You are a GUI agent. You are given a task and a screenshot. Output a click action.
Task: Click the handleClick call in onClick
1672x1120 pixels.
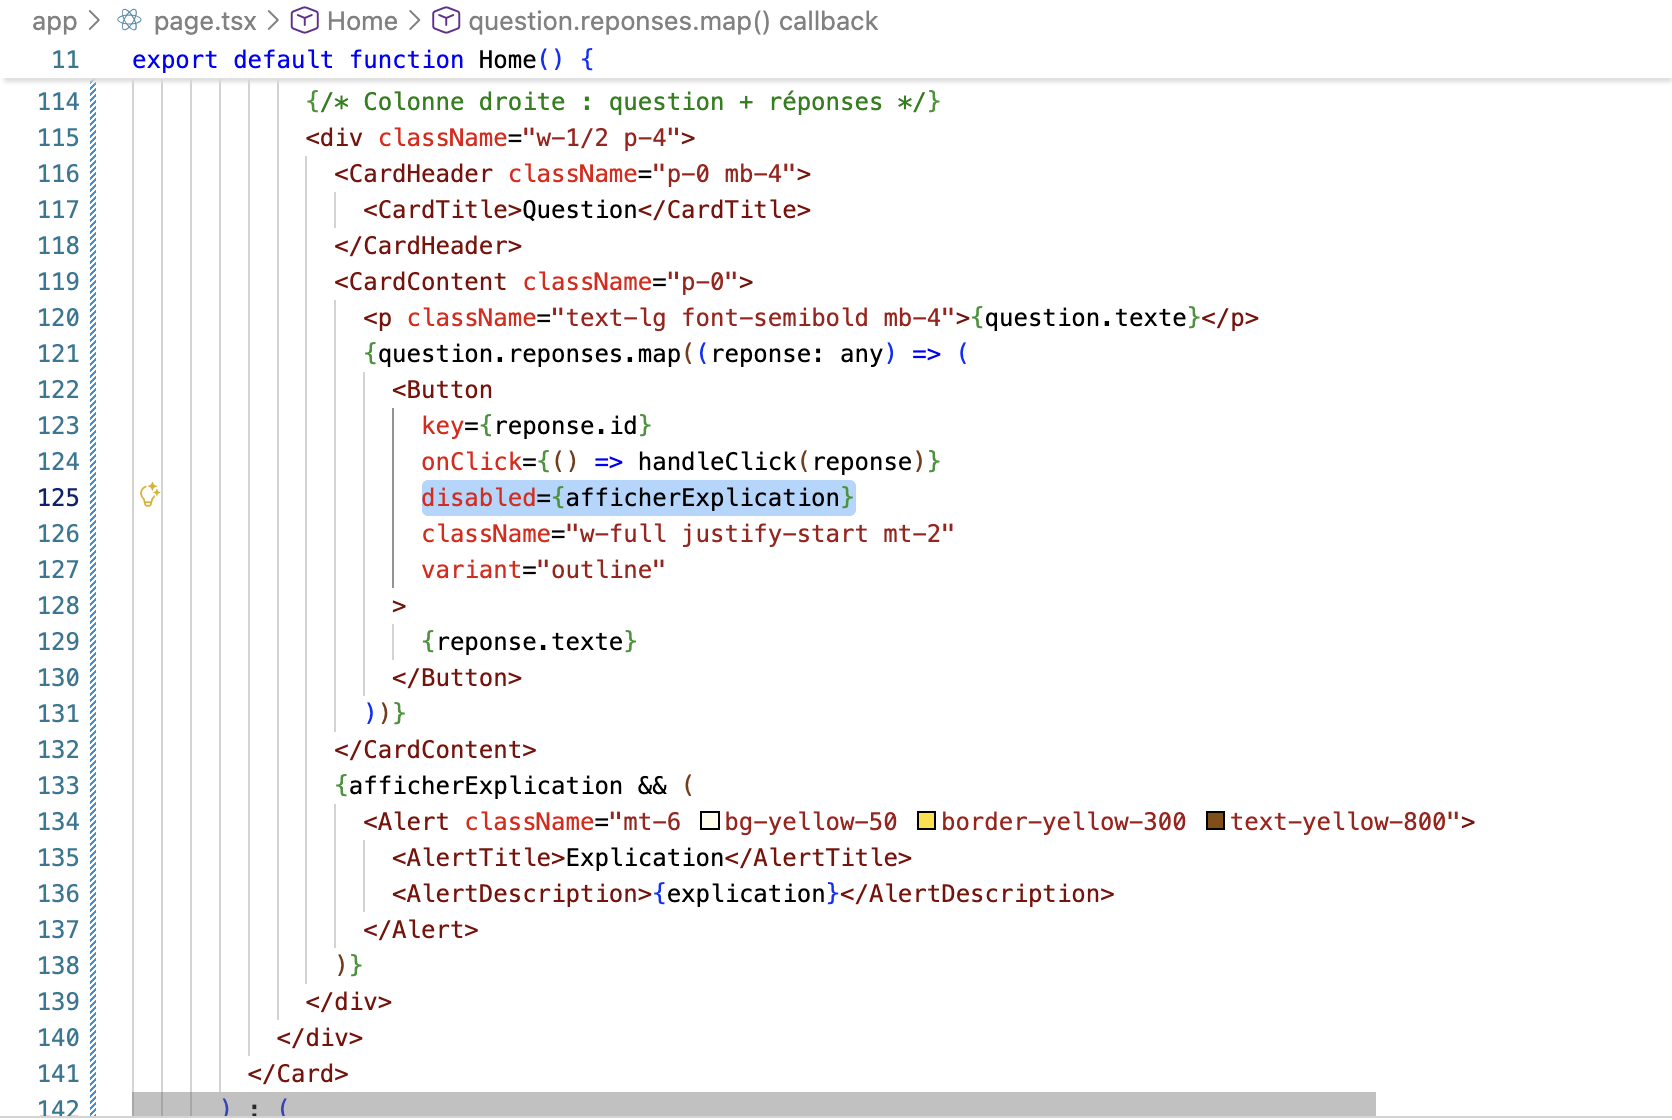tap(716, 462)
